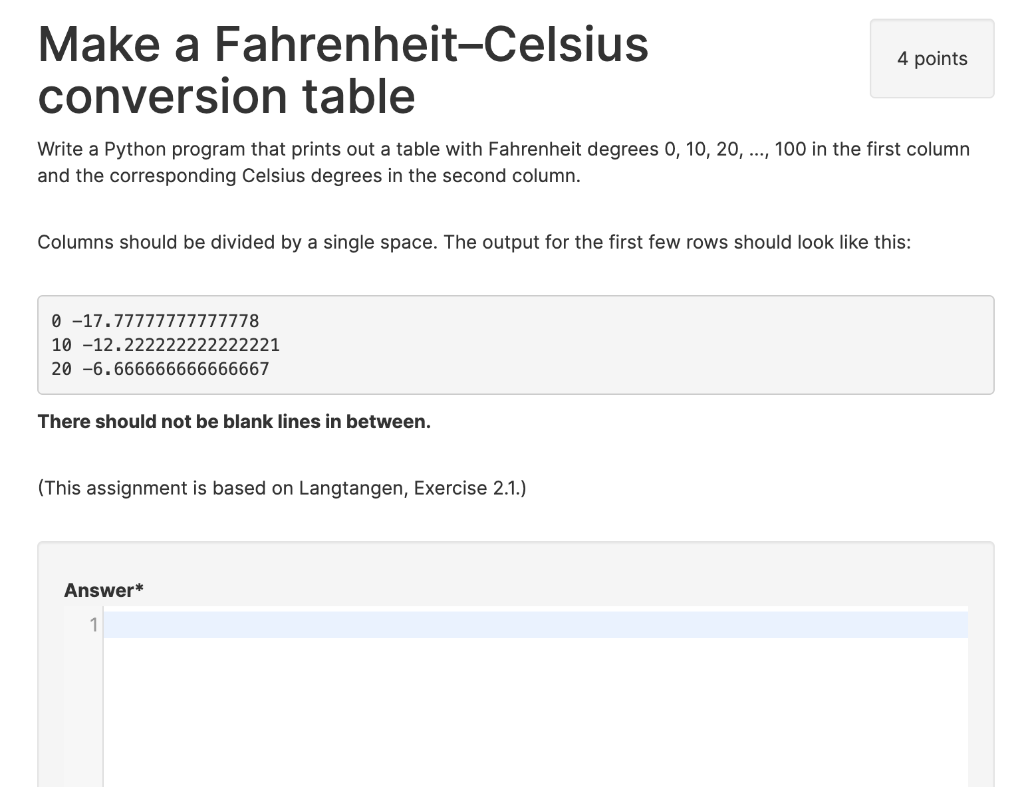Select the example output code block

pos(515,344)
